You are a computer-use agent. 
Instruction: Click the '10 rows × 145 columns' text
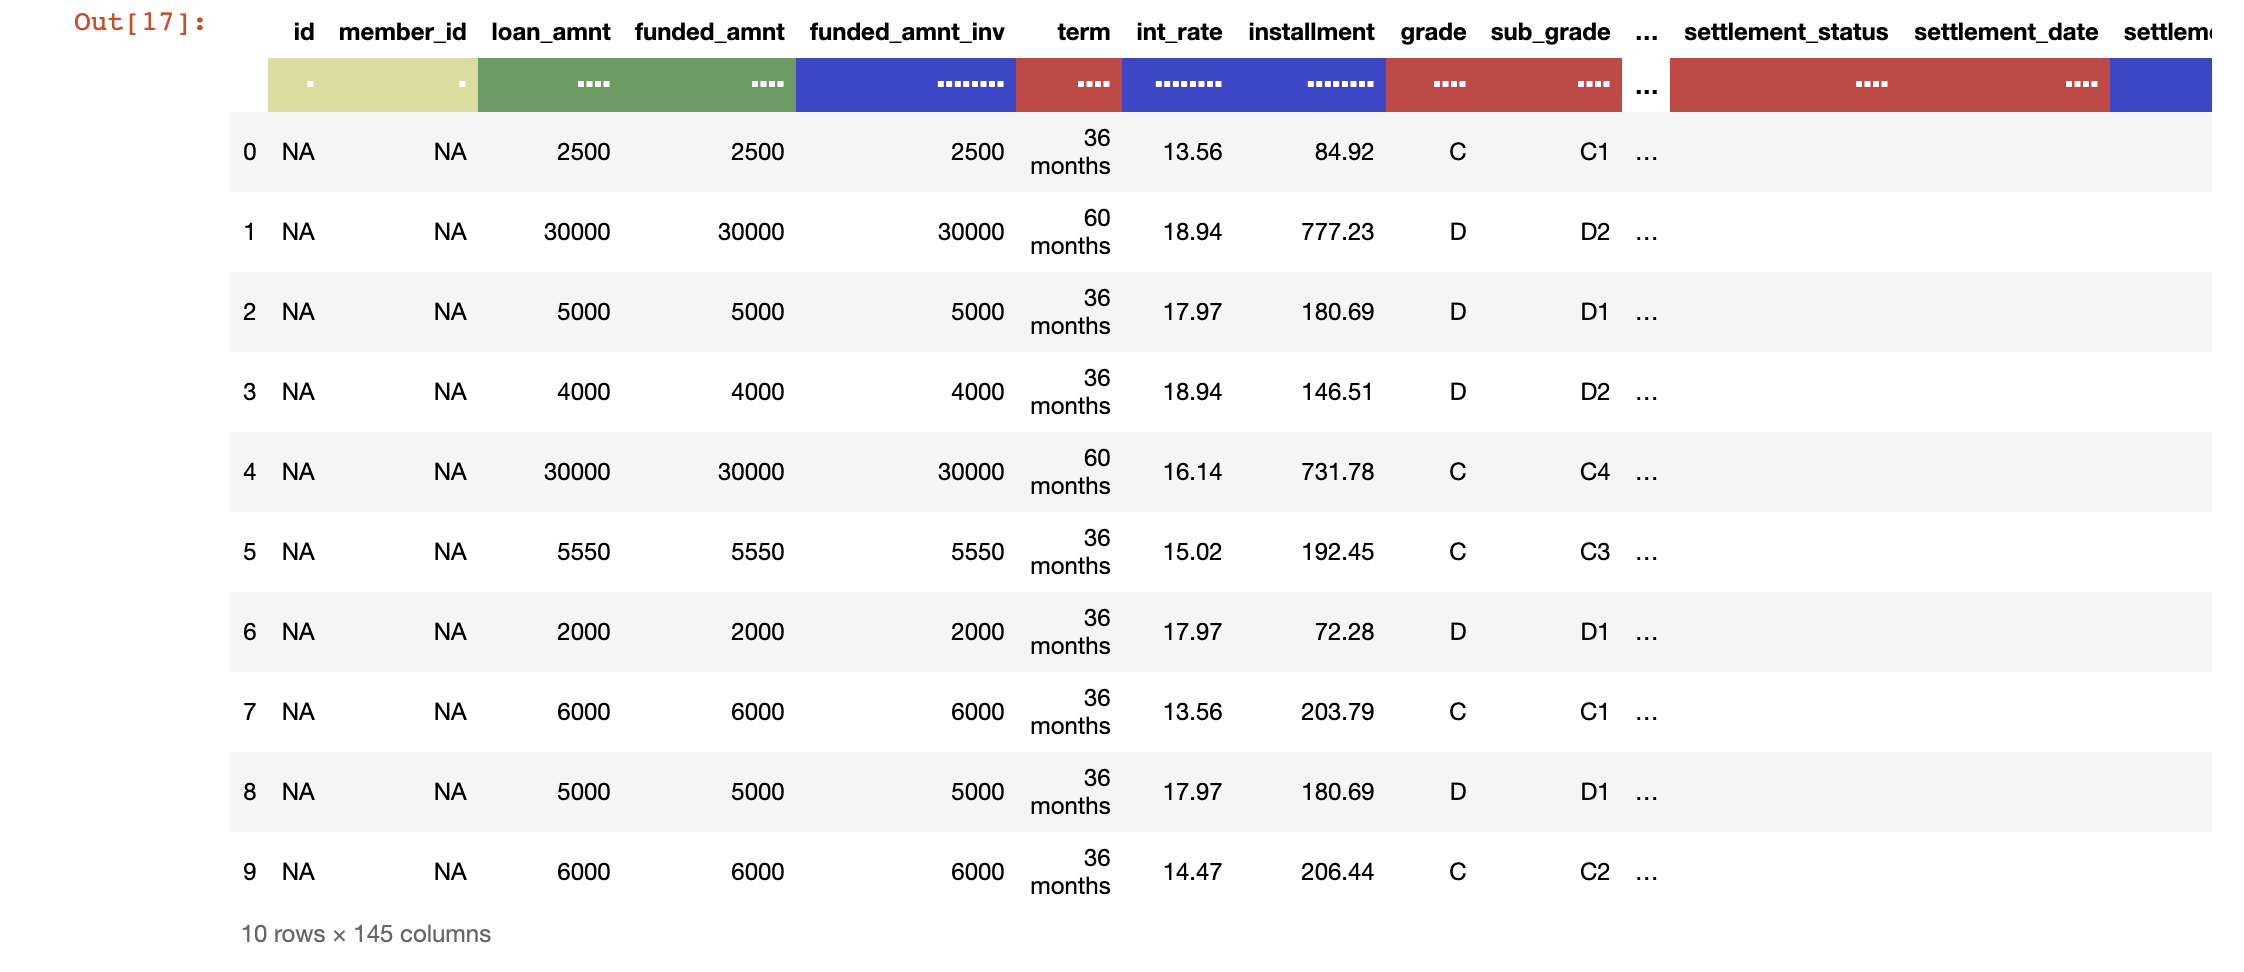click(x=365, y=933)
